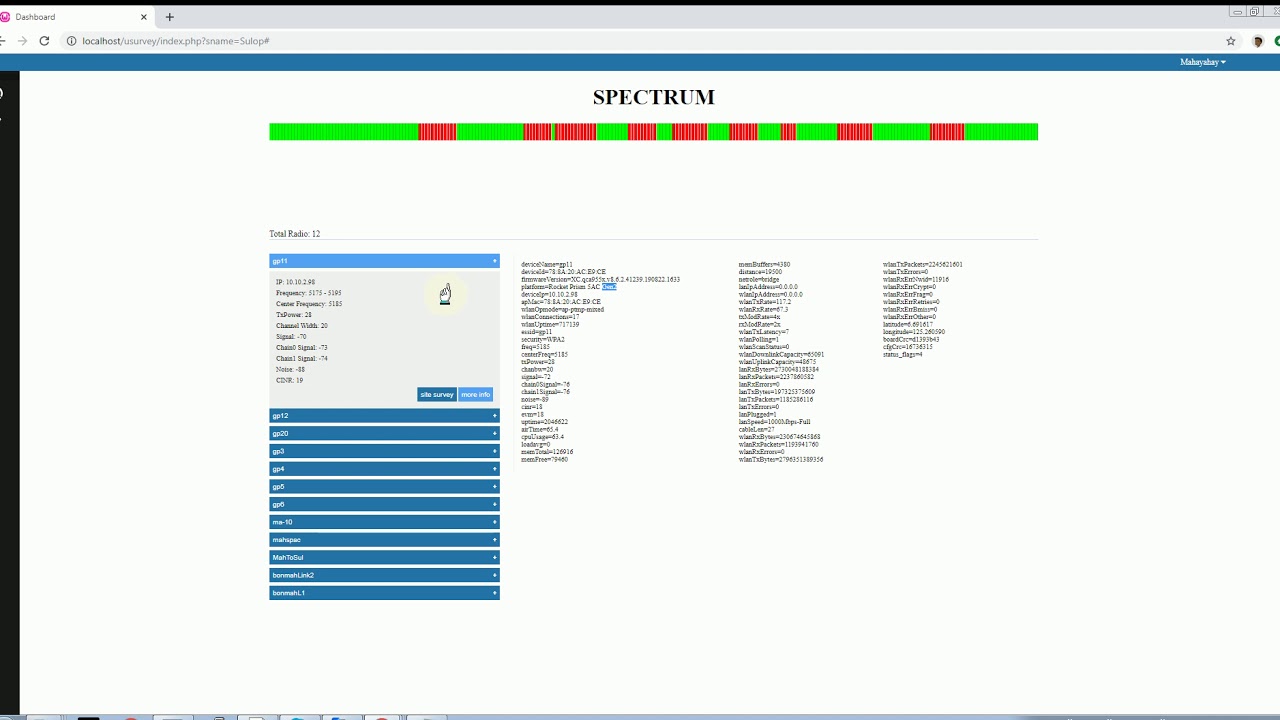Expand the gp12 radio panel

pyautogui.click(x=384, y=416)
